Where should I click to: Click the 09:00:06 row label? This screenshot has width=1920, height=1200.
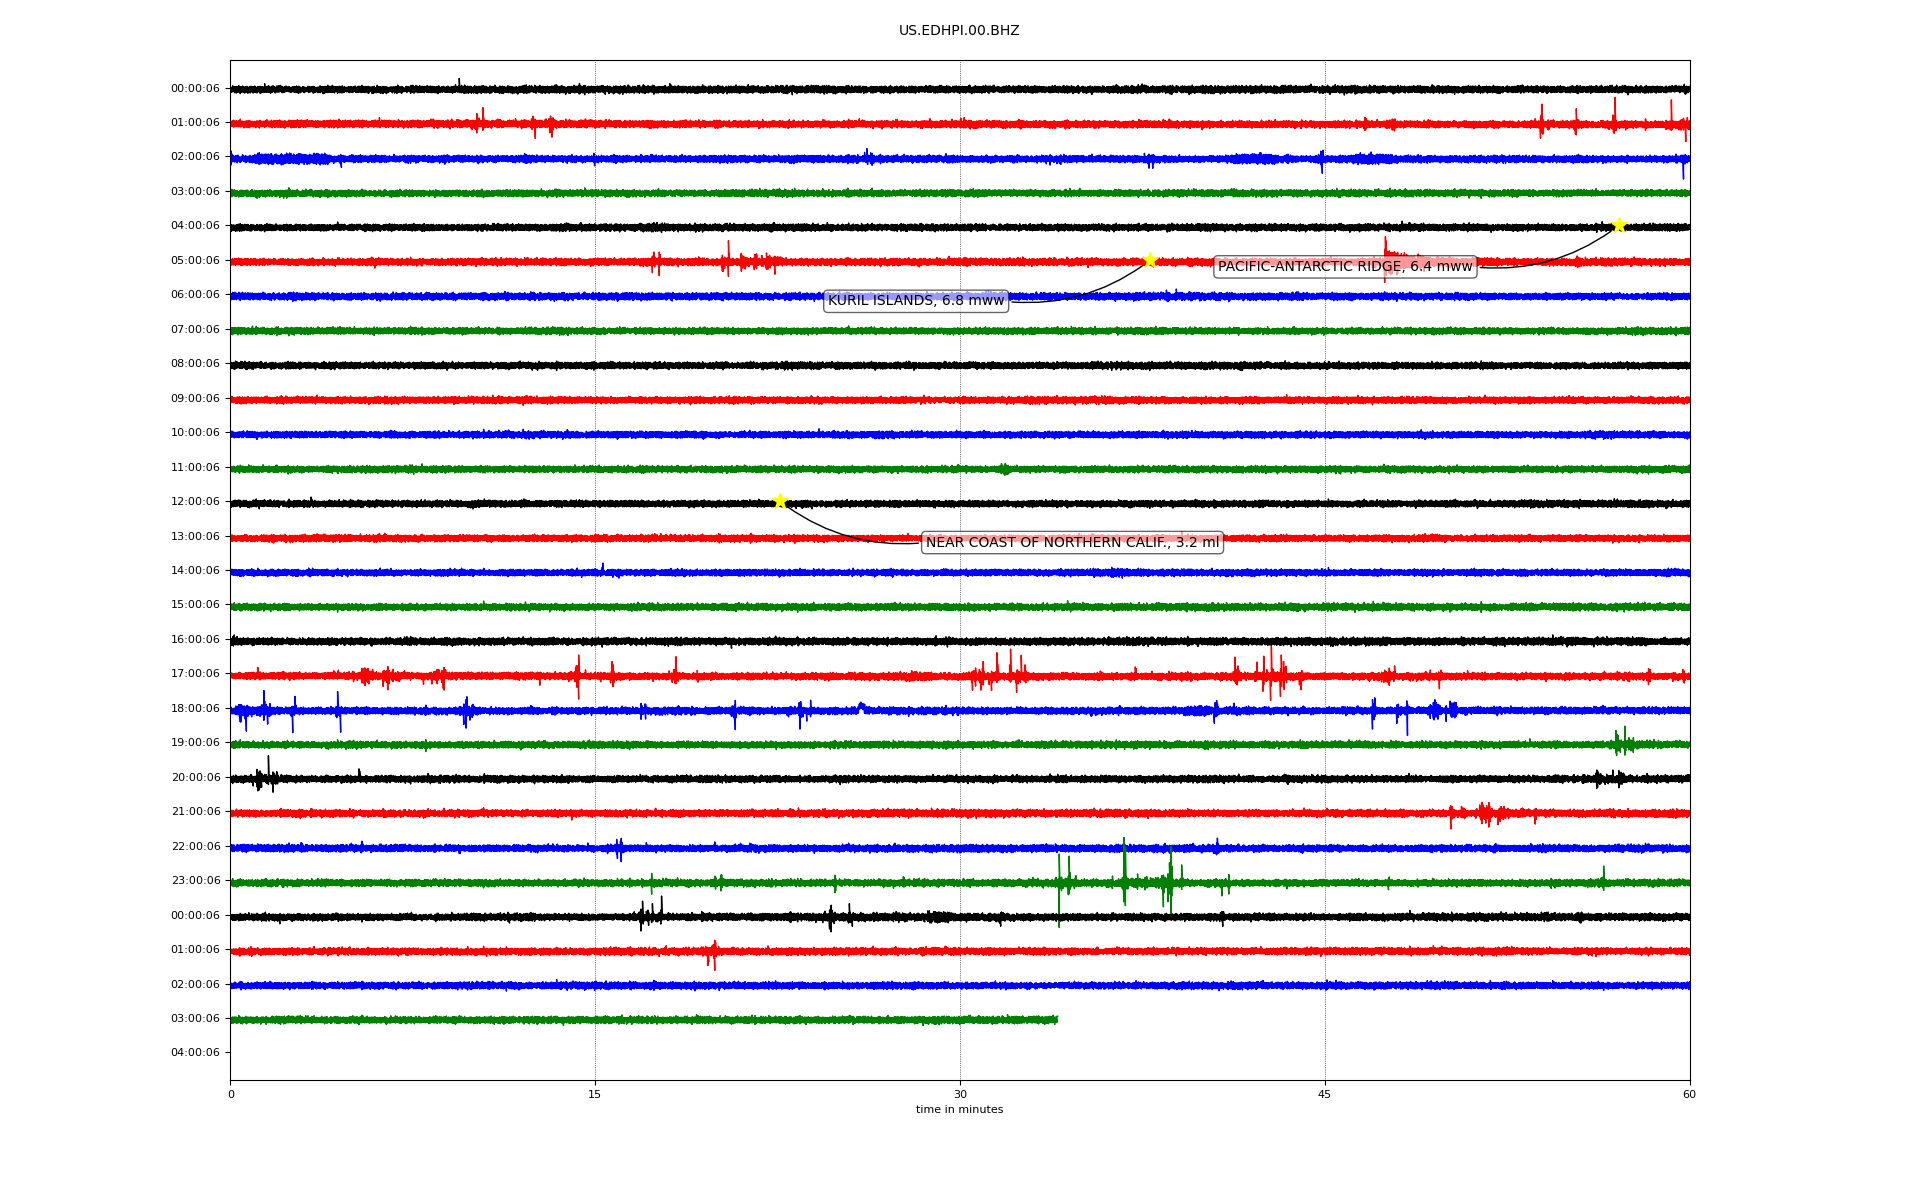point(195,399)
